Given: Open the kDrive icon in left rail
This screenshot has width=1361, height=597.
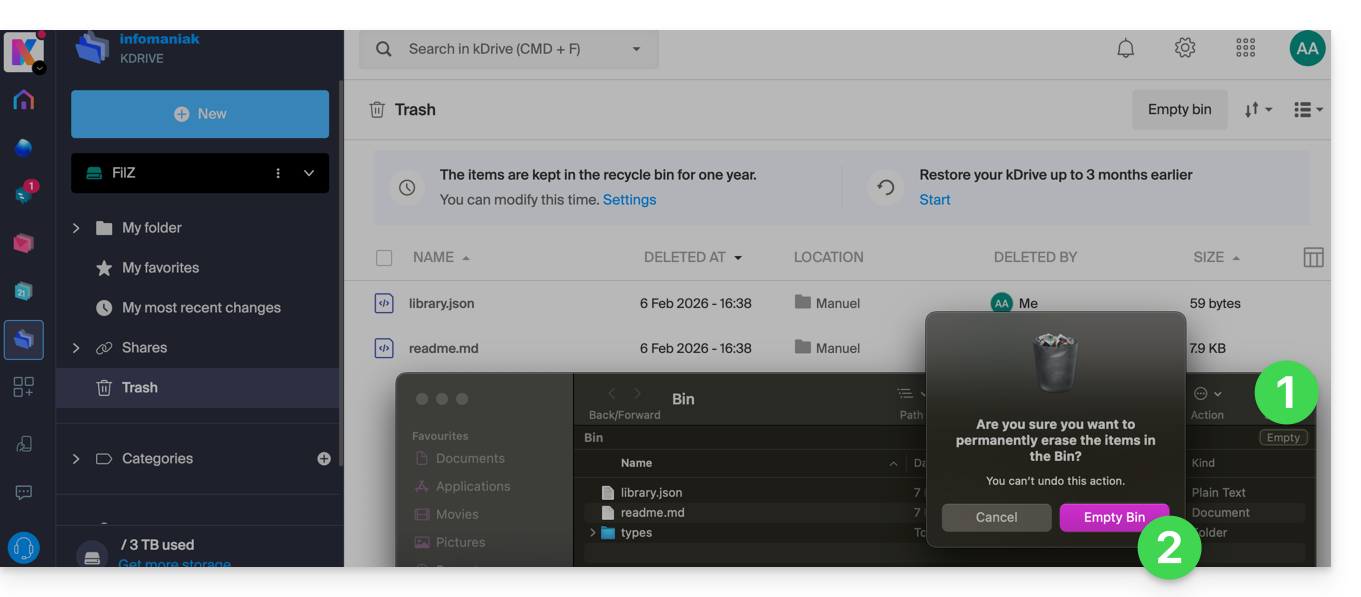Looking at the screenshot, I should [24, 340].
